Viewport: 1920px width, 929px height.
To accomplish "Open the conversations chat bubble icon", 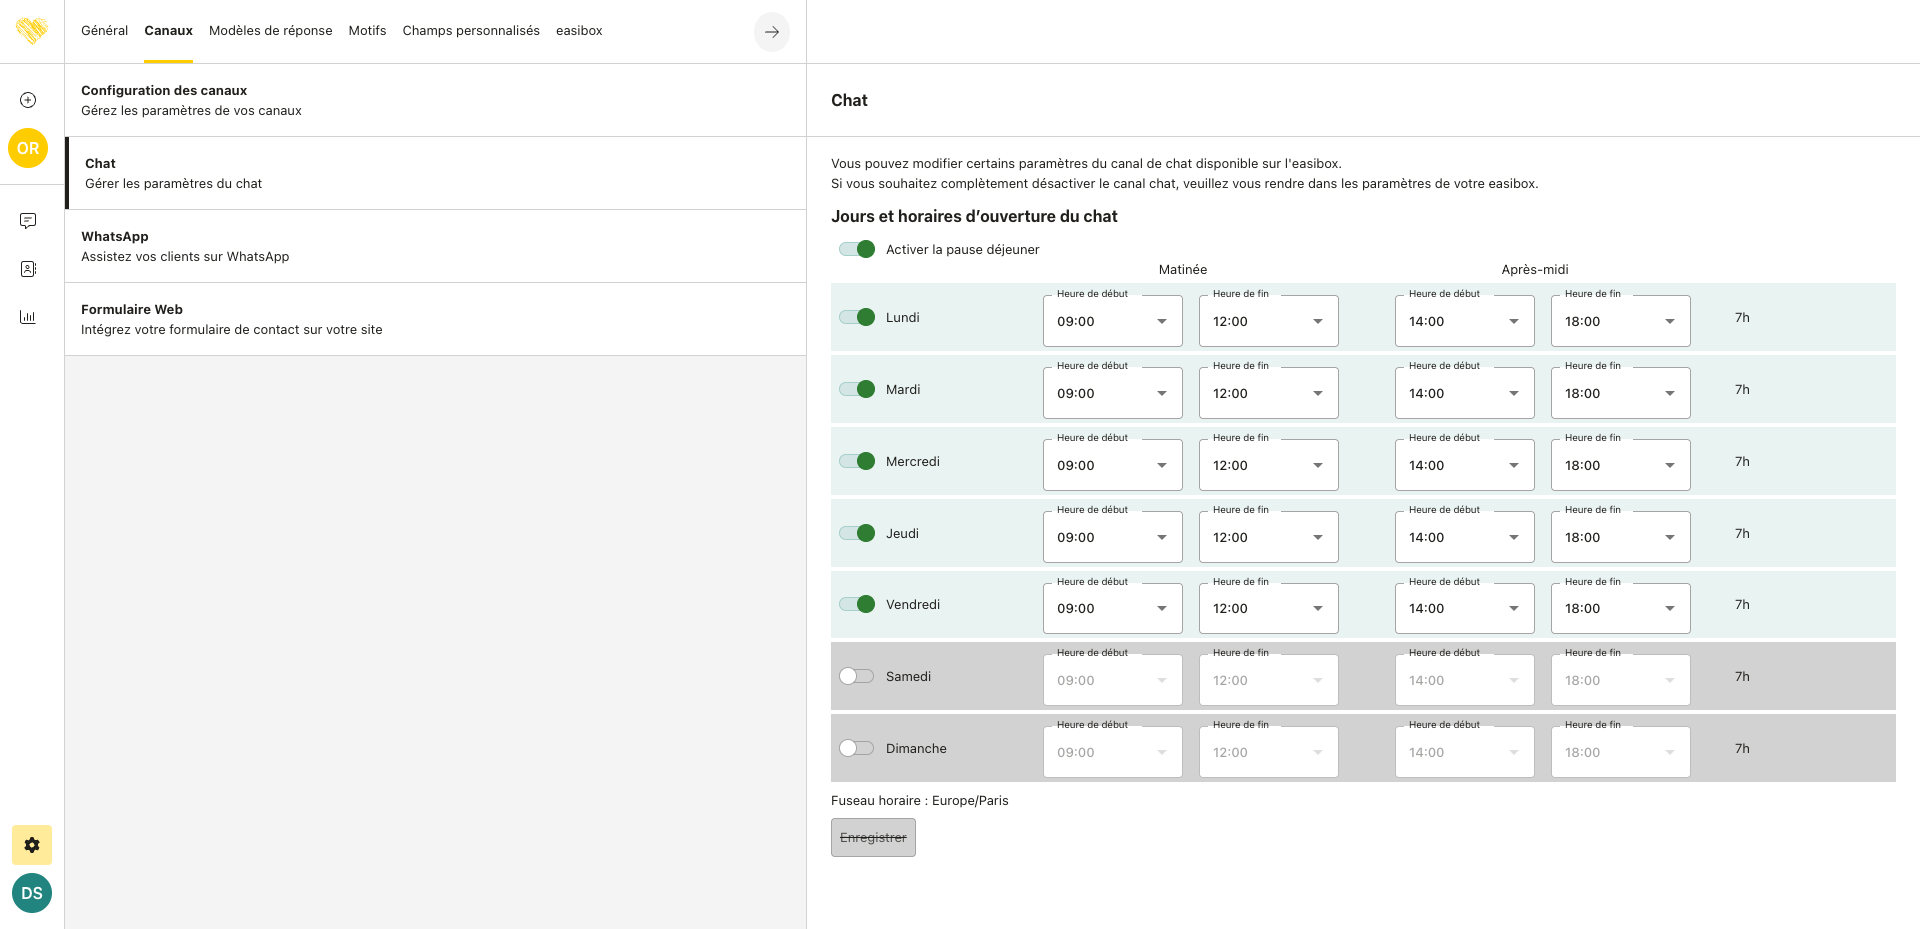I will point(28,221).
